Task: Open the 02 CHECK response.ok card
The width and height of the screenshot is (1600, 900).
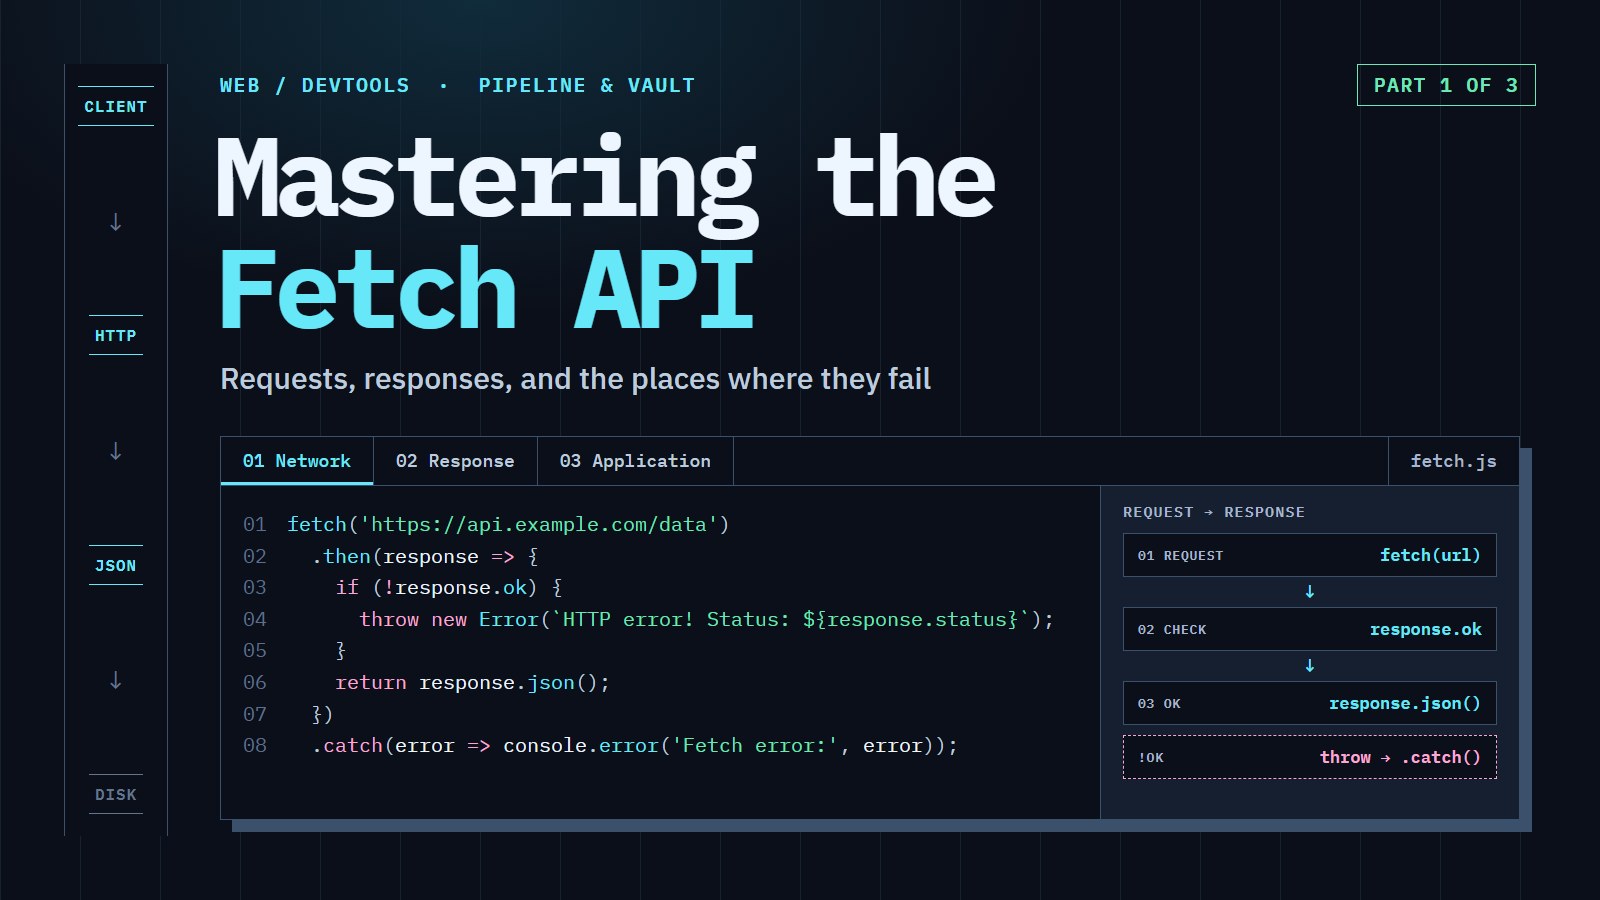Action: click(1310, 629)
